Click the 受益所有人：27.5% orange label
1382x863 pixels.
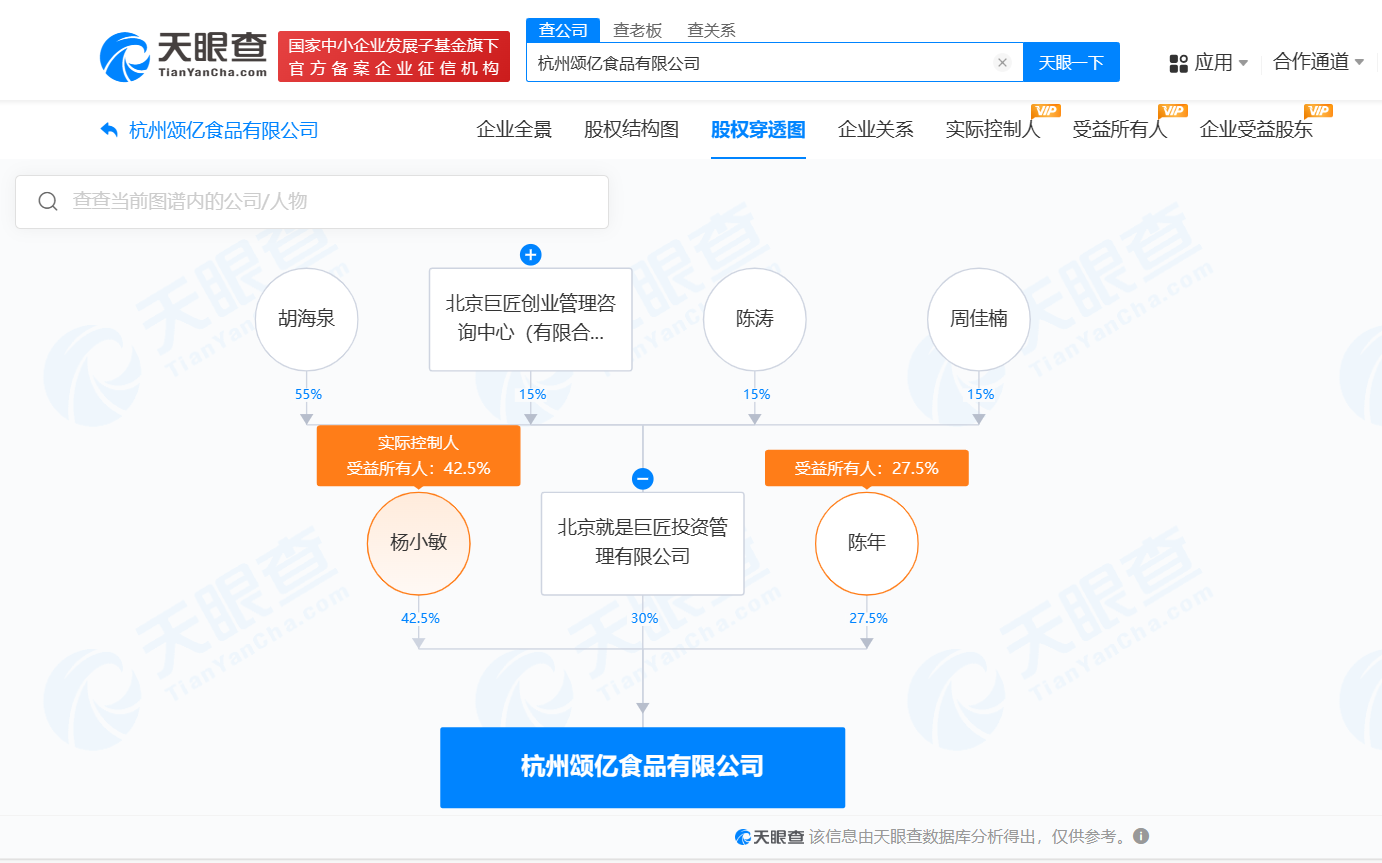(x=867, y=468)
